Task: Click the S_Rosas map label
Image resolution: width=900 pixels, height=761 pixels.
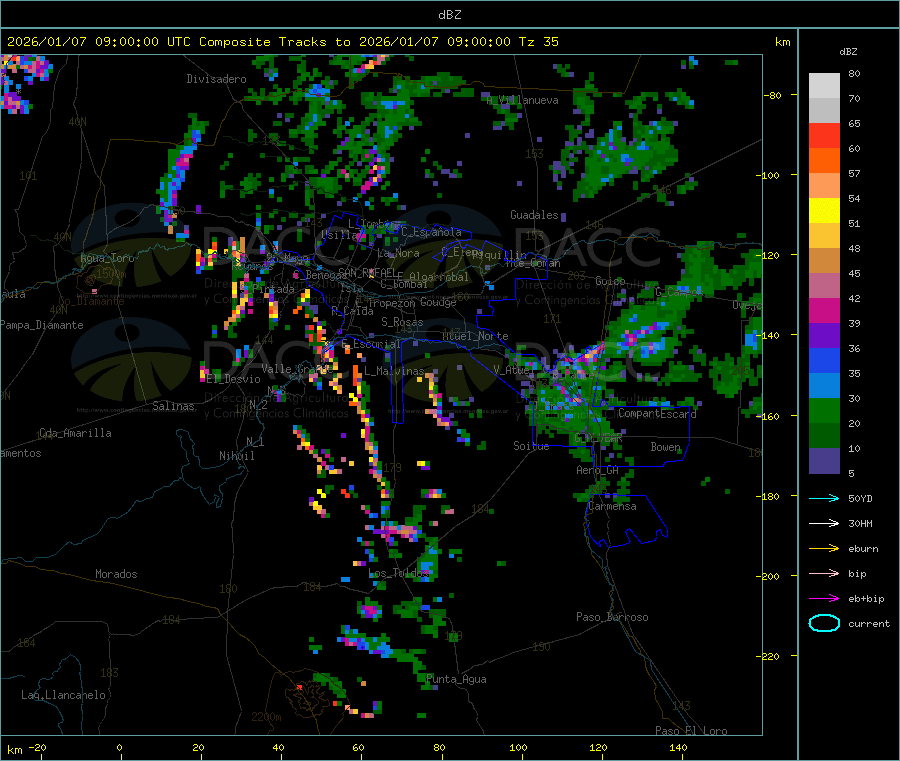Action: (402, 322)
